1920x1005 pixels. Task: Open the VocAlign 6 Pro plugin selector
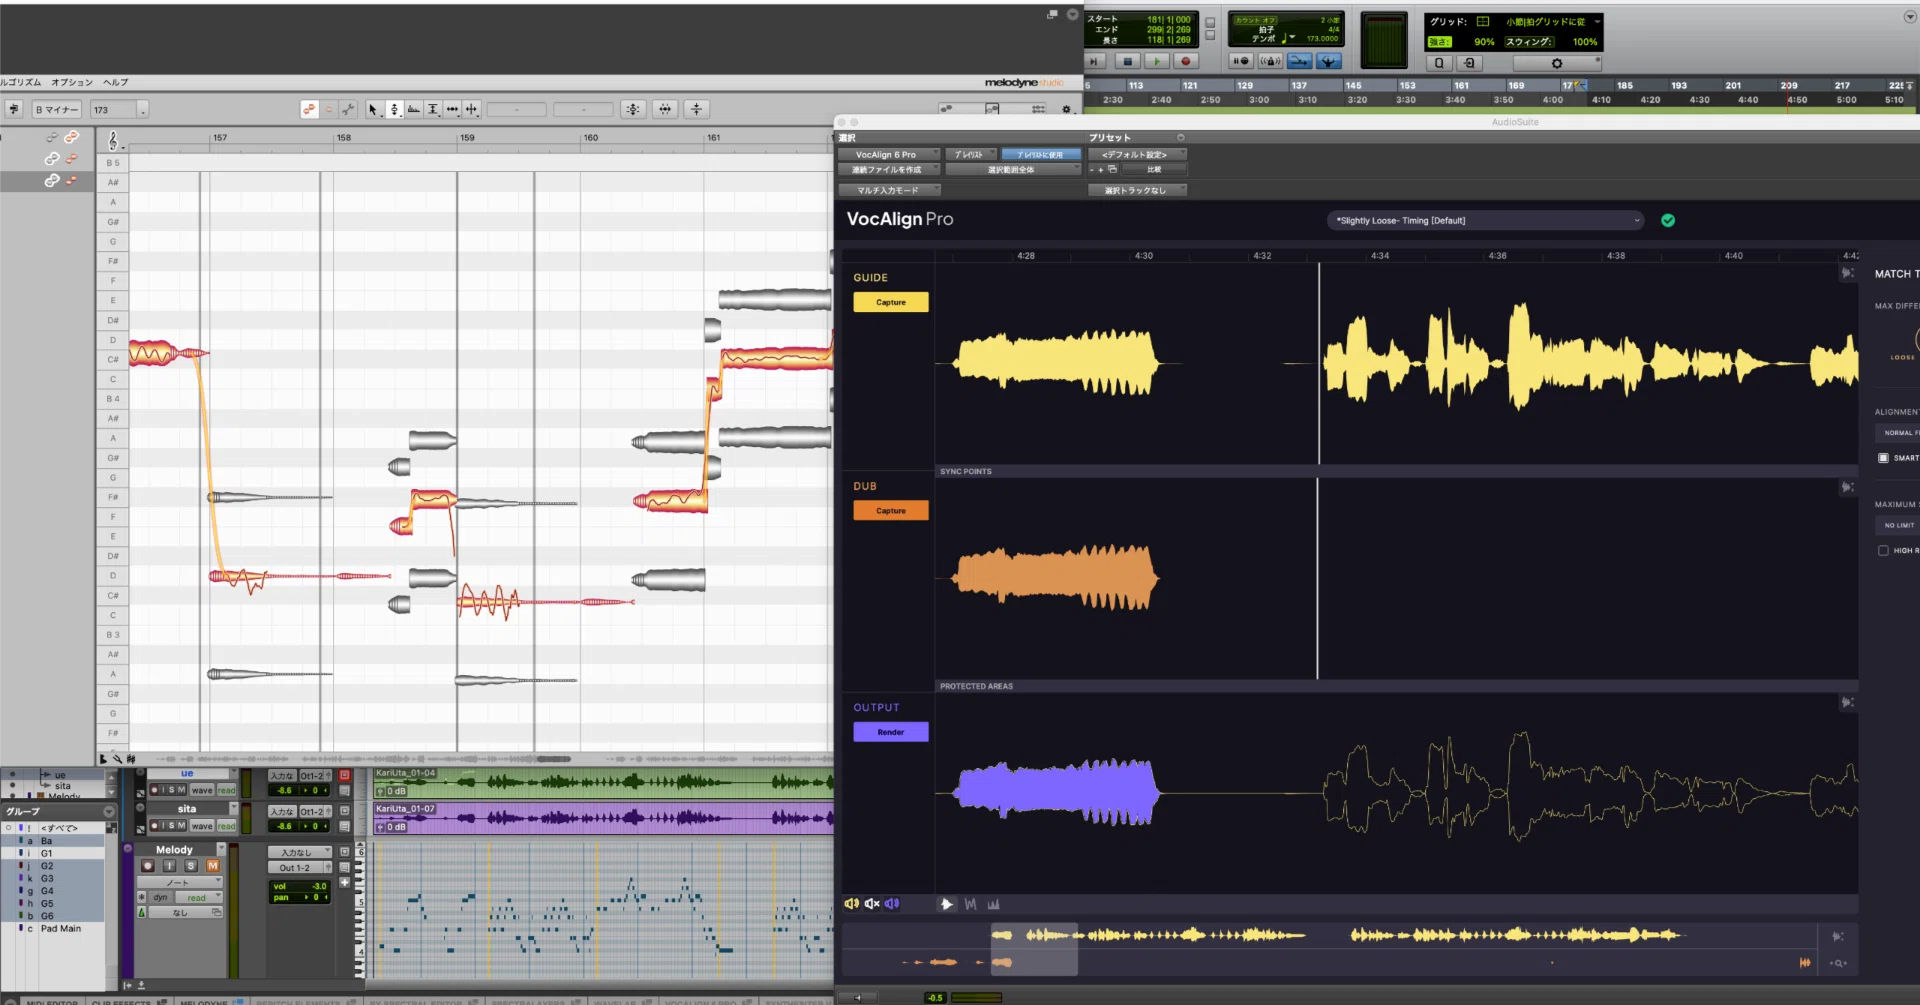click(x=888, y=155)
